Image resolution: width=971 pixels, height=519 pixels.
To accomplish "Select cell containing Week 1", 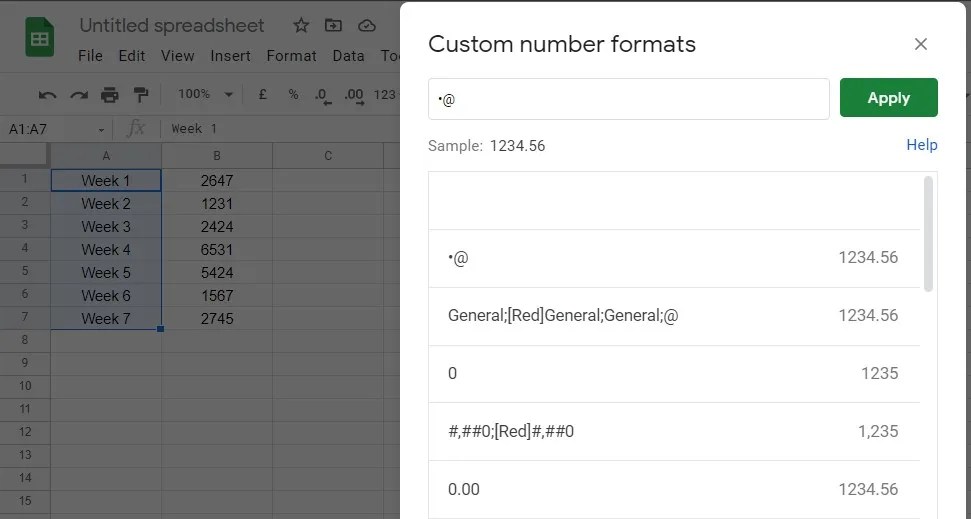I will click(106, 180).
